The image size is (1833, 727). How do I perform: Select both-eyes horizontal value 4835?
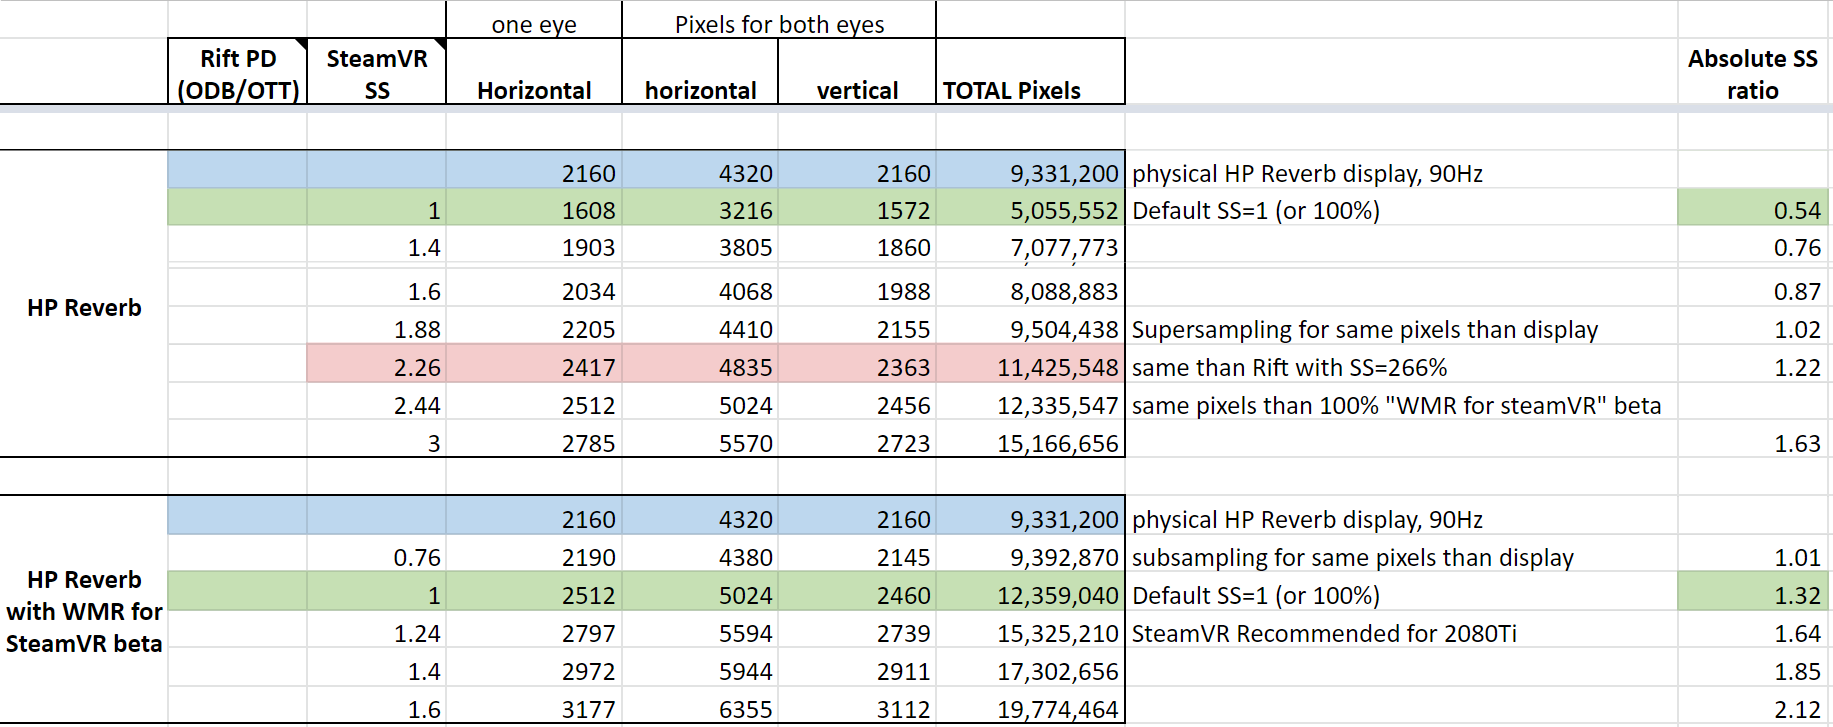tap(700, 364)
